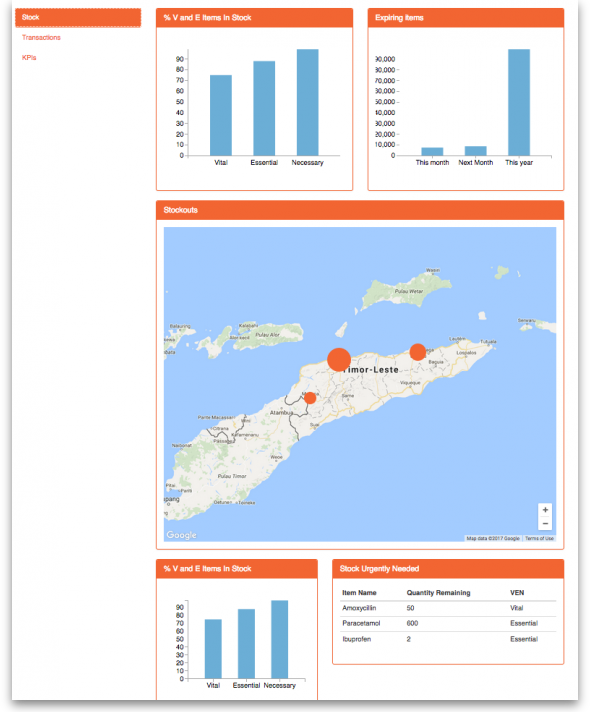Screen dimensions: 590x712
Task: Click the Google logo on the map
Action: coord(181,535)
